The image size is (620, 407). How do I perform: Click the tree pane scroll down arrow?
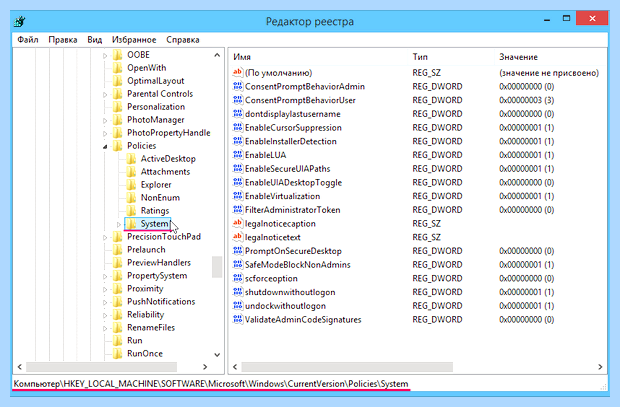(217, 354)
